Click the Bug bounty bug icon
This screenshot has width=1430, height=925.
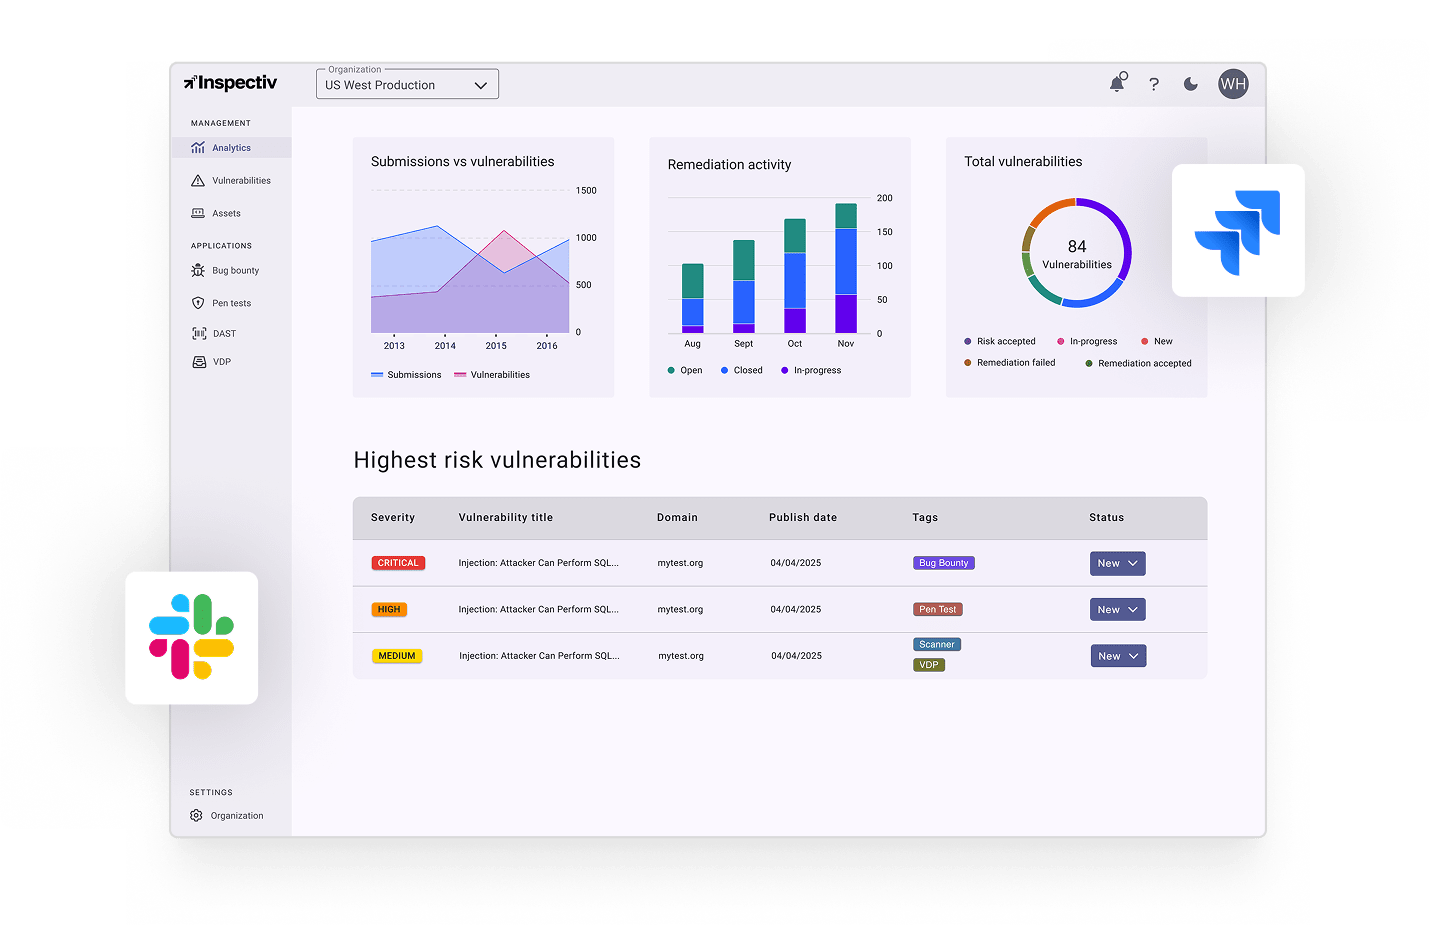(198, 271)
